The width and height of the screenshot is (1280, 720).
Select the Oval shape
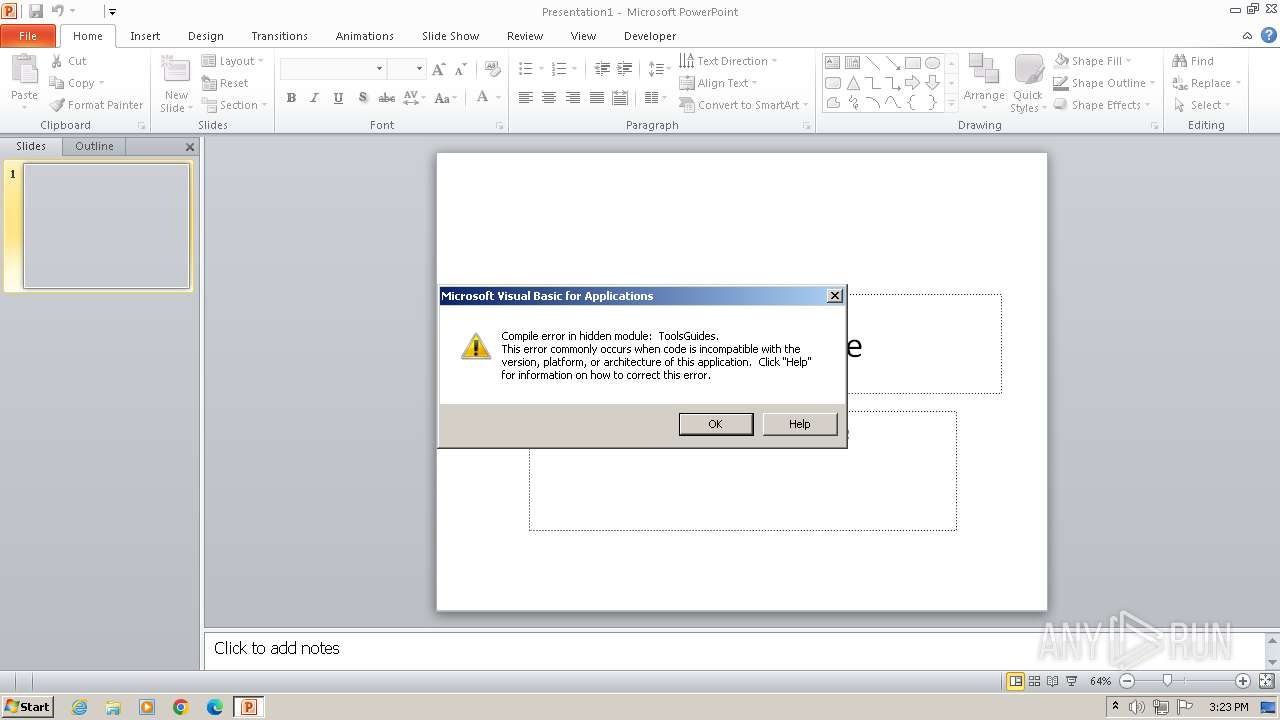932,62
